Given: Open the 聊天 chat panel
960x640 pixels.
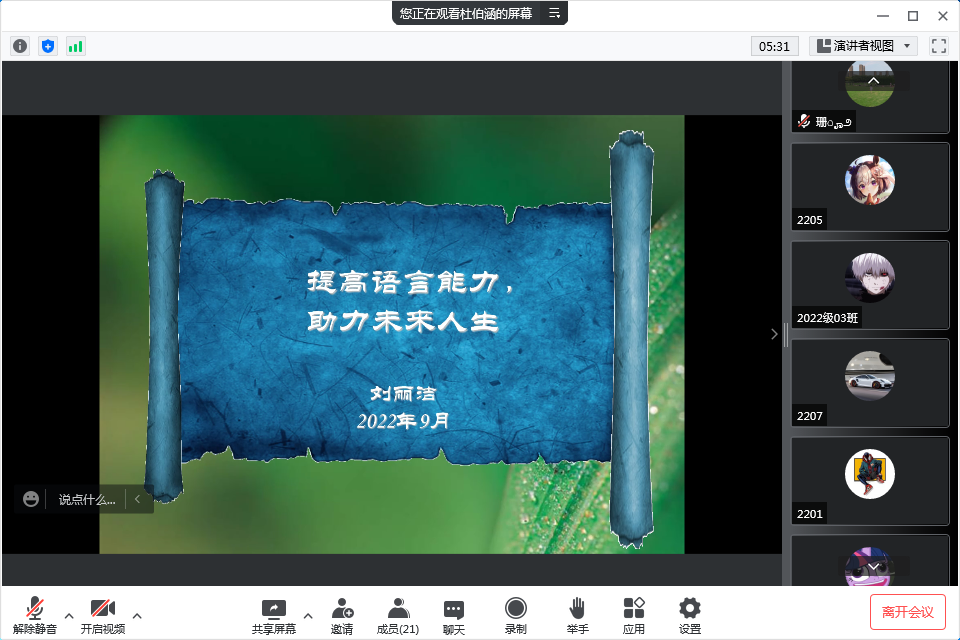Looking at the screenshot, I should coord(453,615).
